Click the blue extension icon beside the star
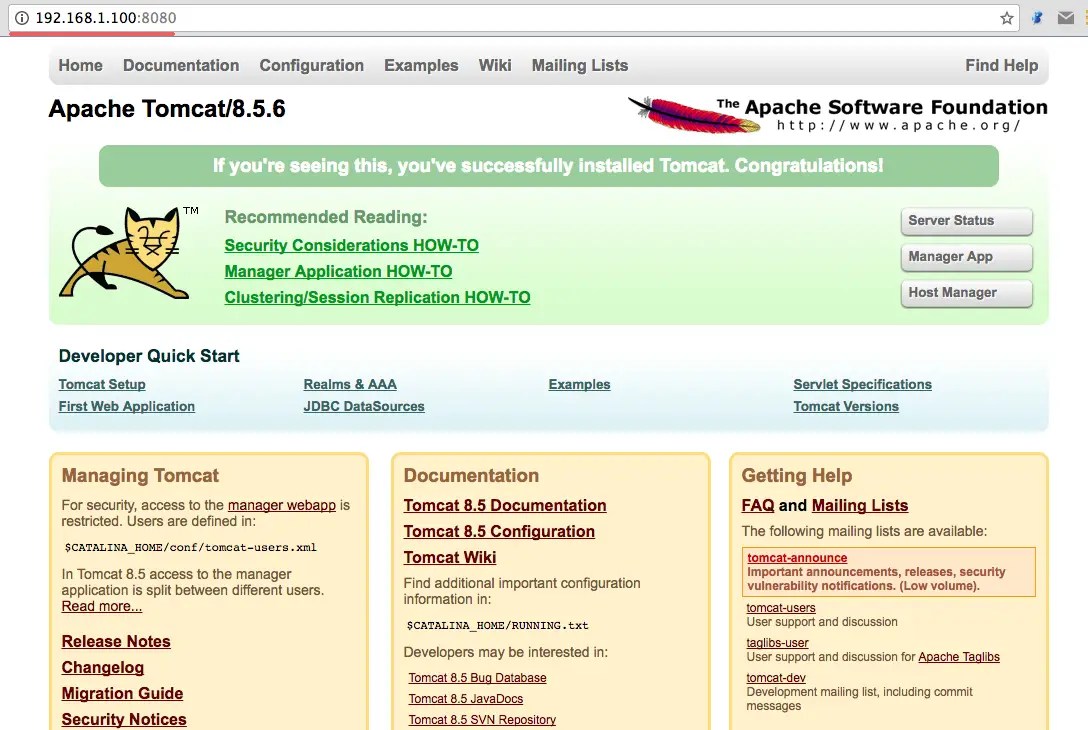Viewport: 1088px width, 730px height. (x=1037, y=17)
